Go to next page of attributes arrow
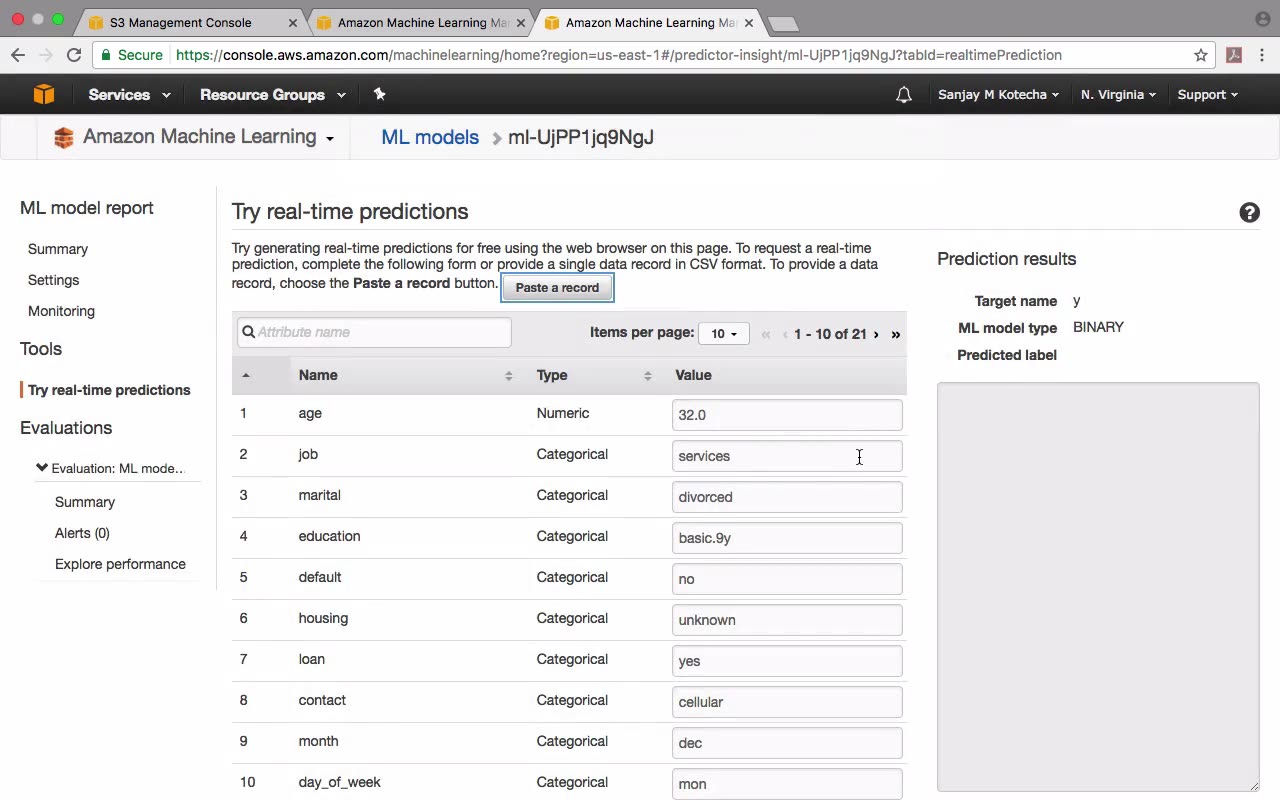This screenshot has height=800, width=1280. point(876,334)
